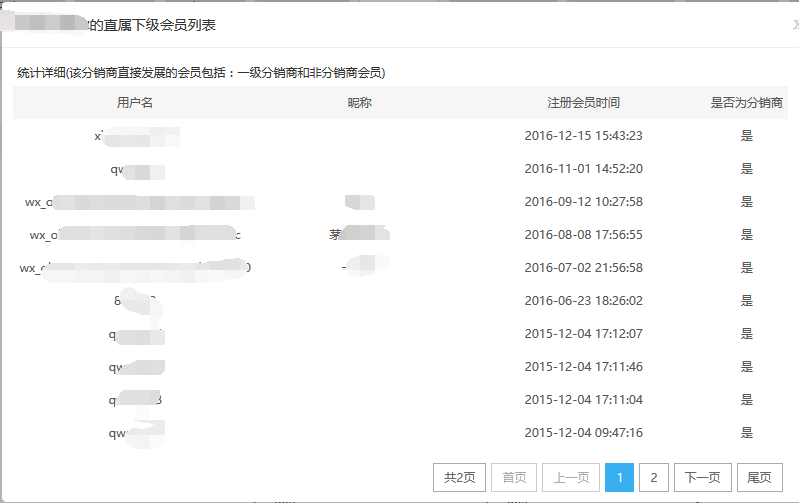This screenshot has height=503, width=799.
Task: Click the 共2页 total pages indicator
Action: coord(459,478)
